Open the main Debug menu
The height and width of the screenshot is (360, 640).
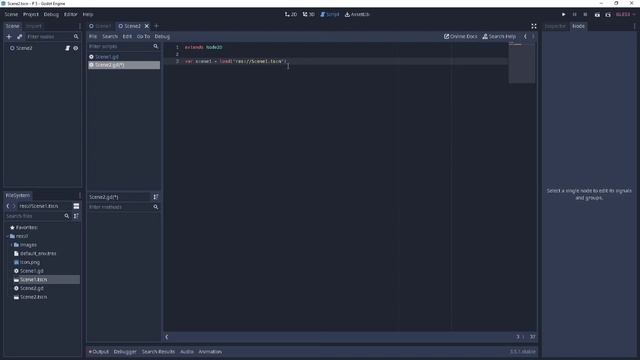pos(51,14)
